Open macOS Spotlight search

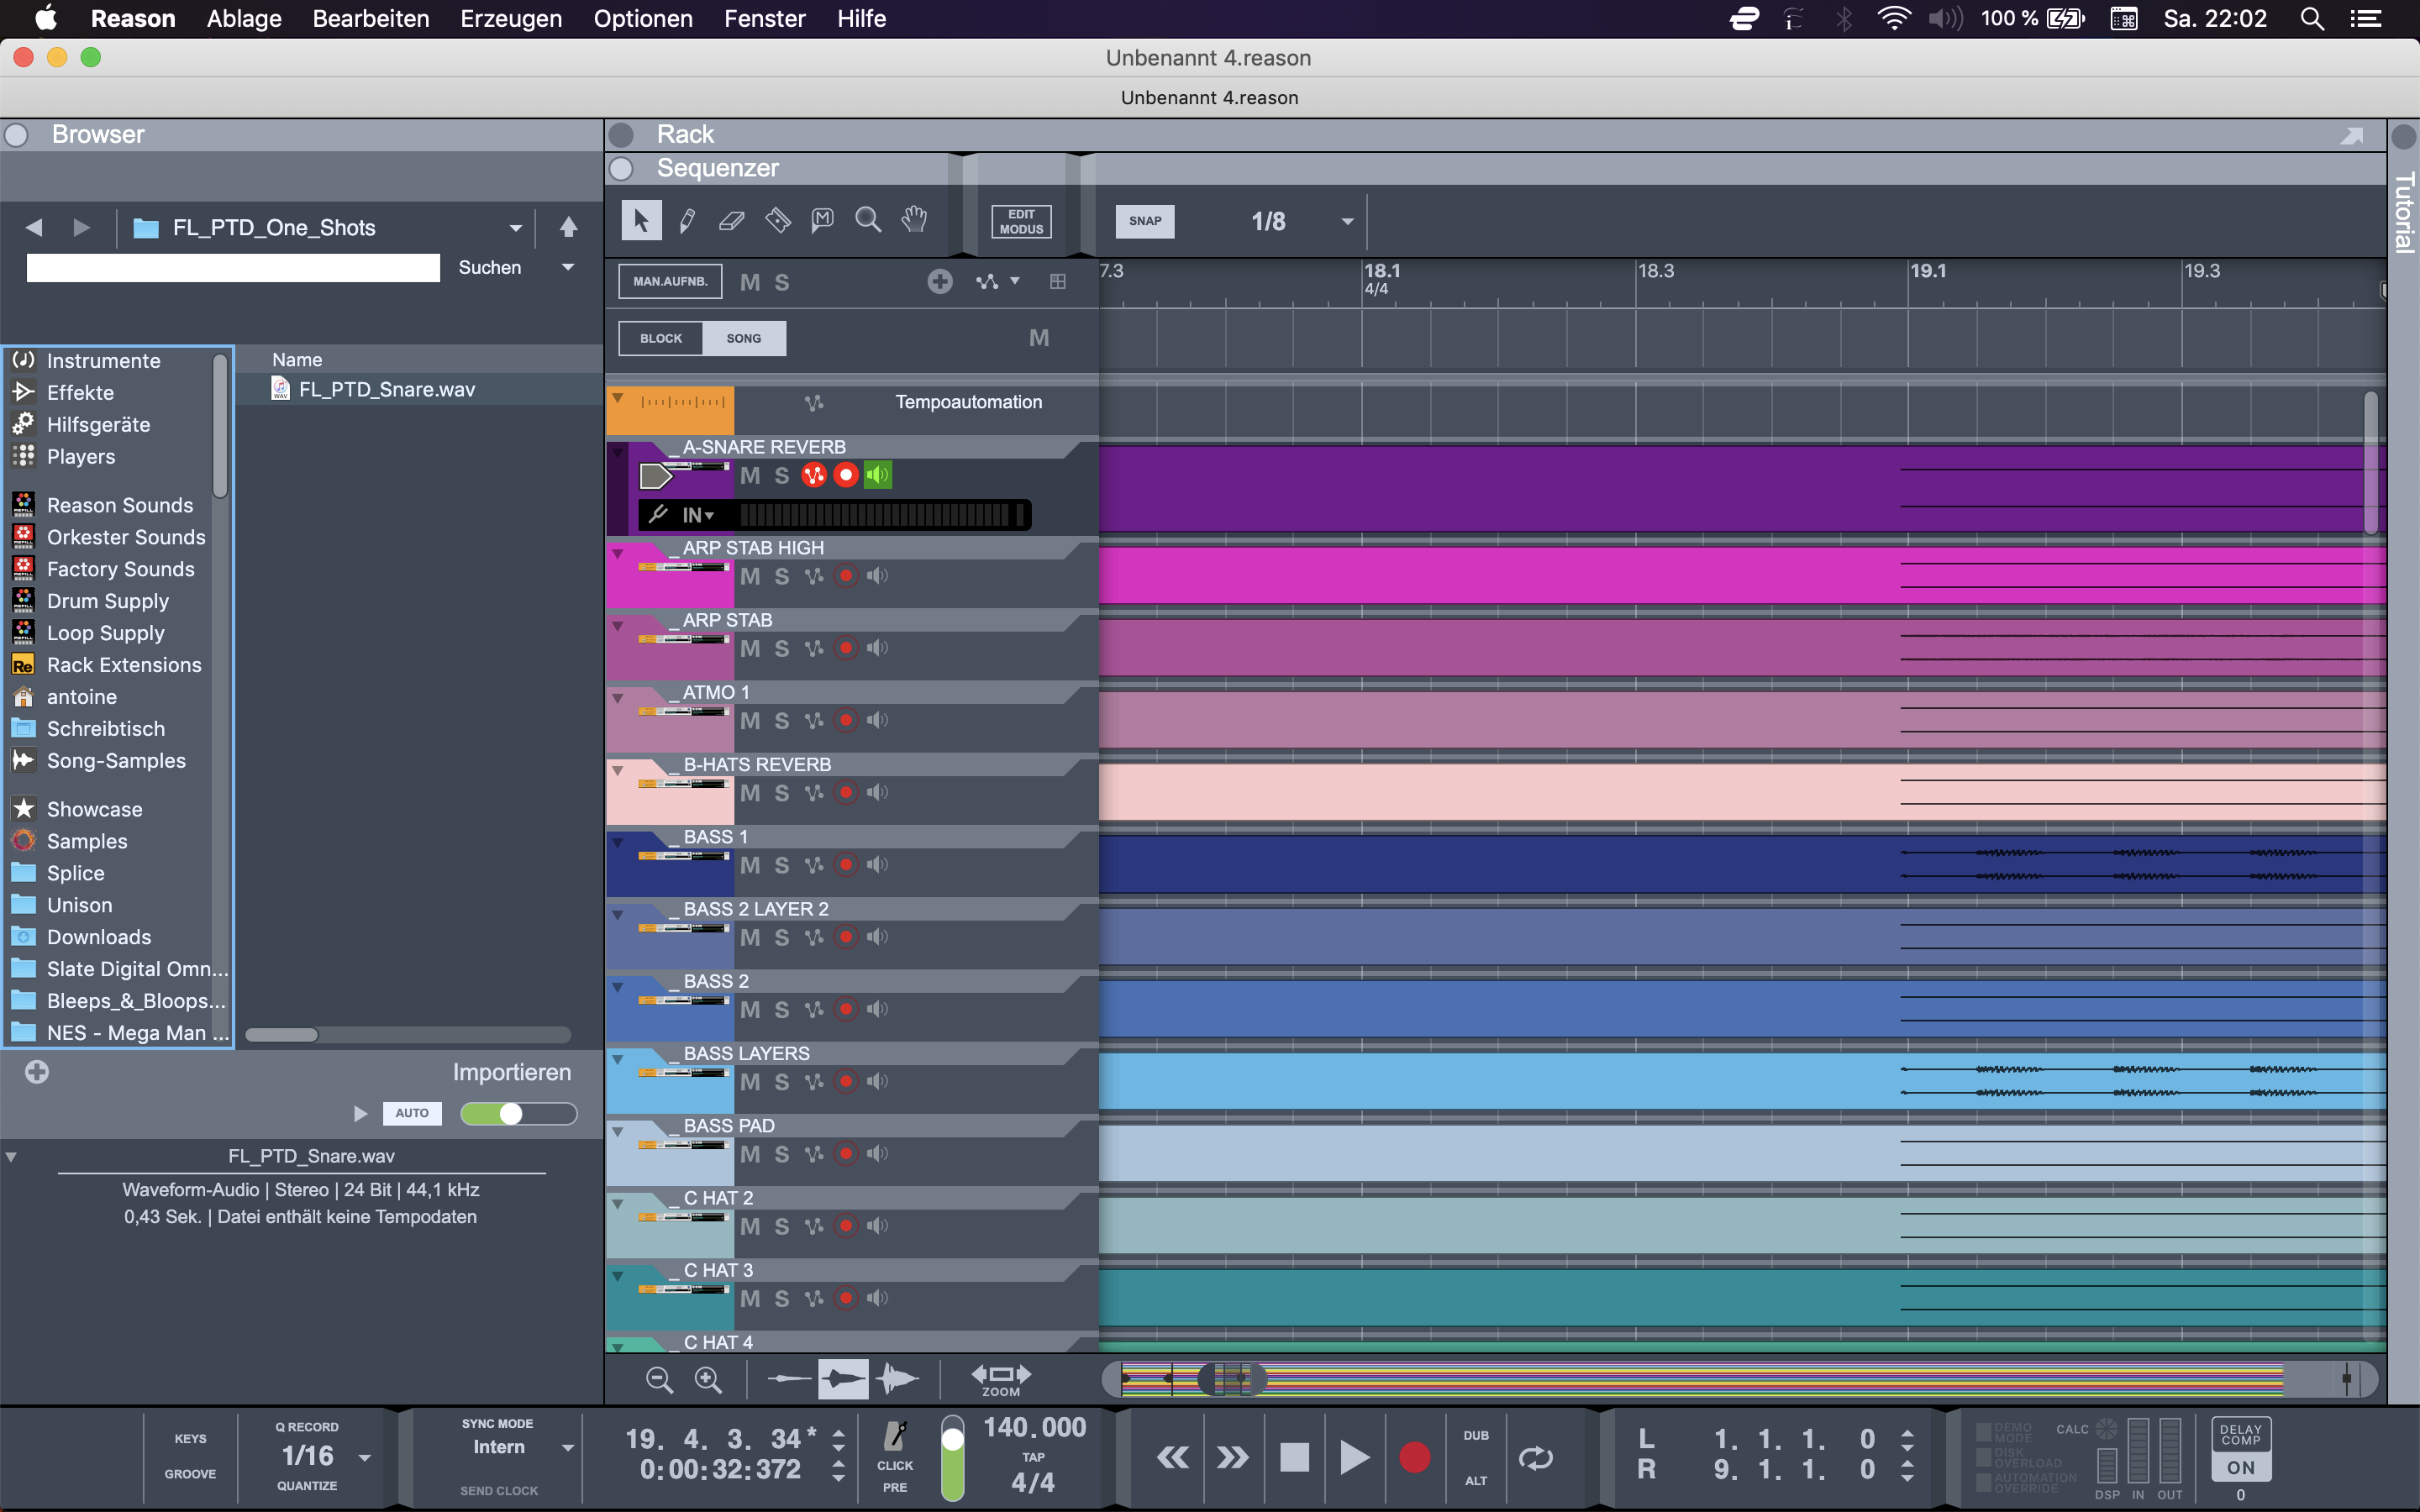[2311, 19]
